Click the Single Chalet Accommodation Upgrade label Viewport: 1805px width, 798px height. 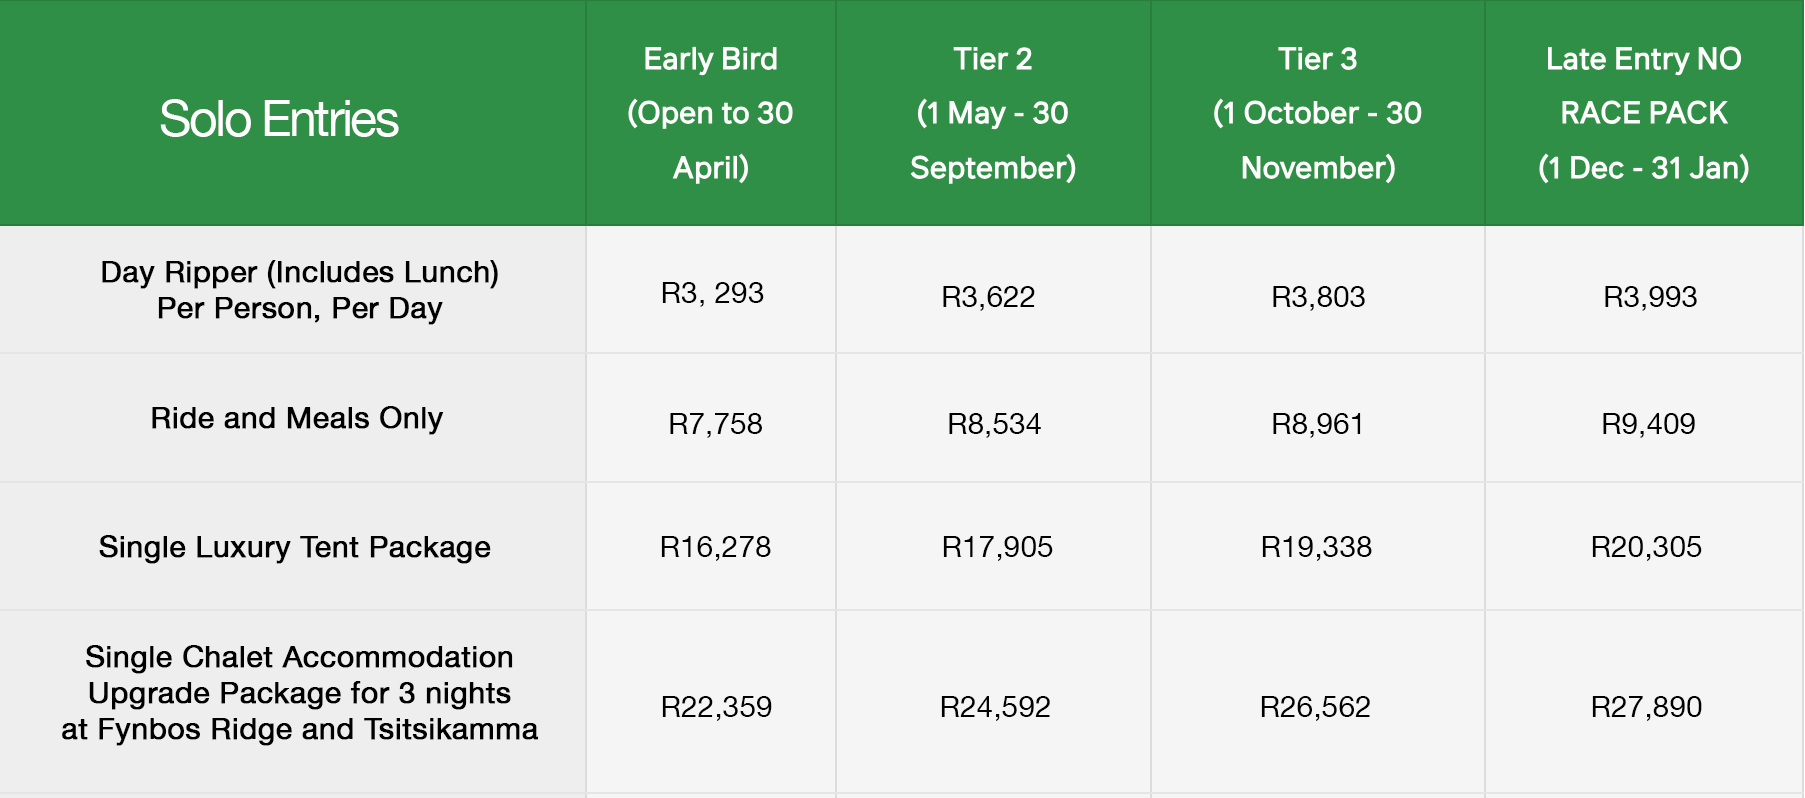[299, 693]
